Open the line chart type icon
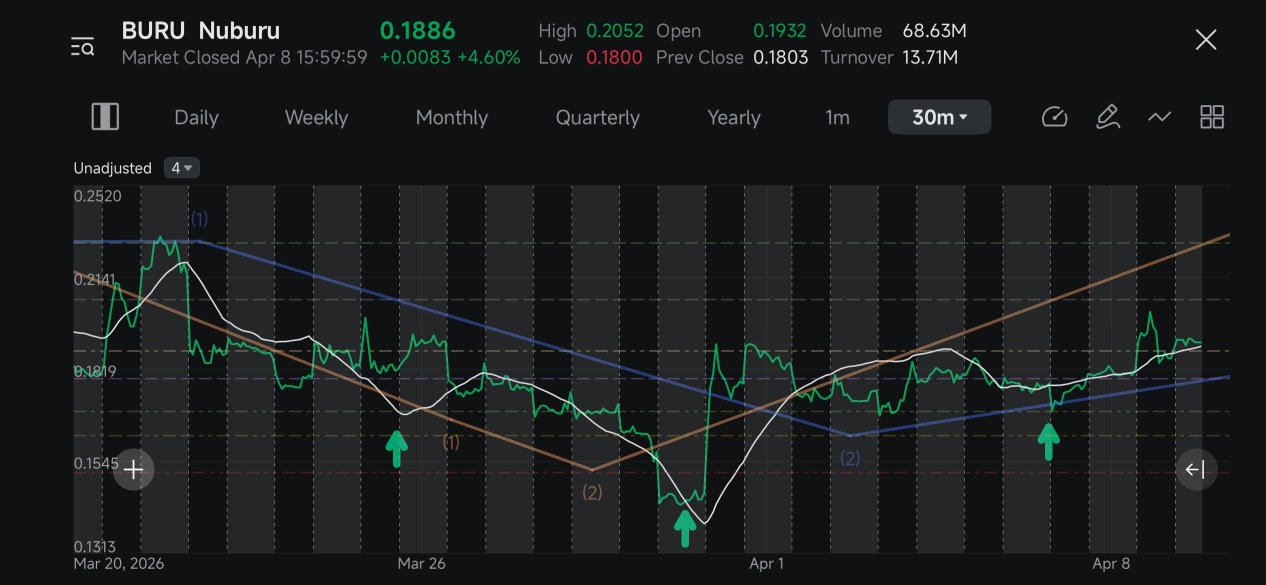The width and height of the screenshot is (1266, 585). [1159, 117]
